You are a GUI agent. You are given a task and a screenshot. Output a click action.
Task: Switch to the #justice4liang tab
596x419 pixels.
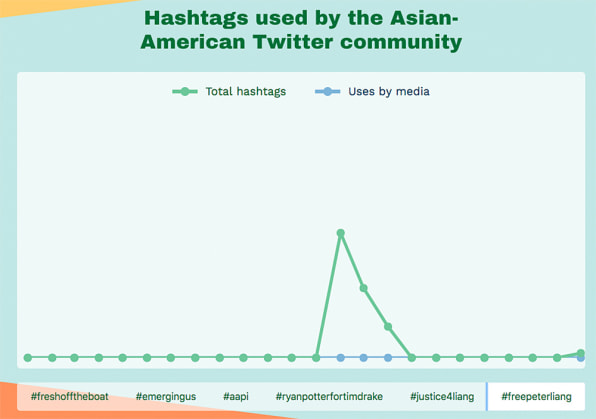[x=442, y=397]
